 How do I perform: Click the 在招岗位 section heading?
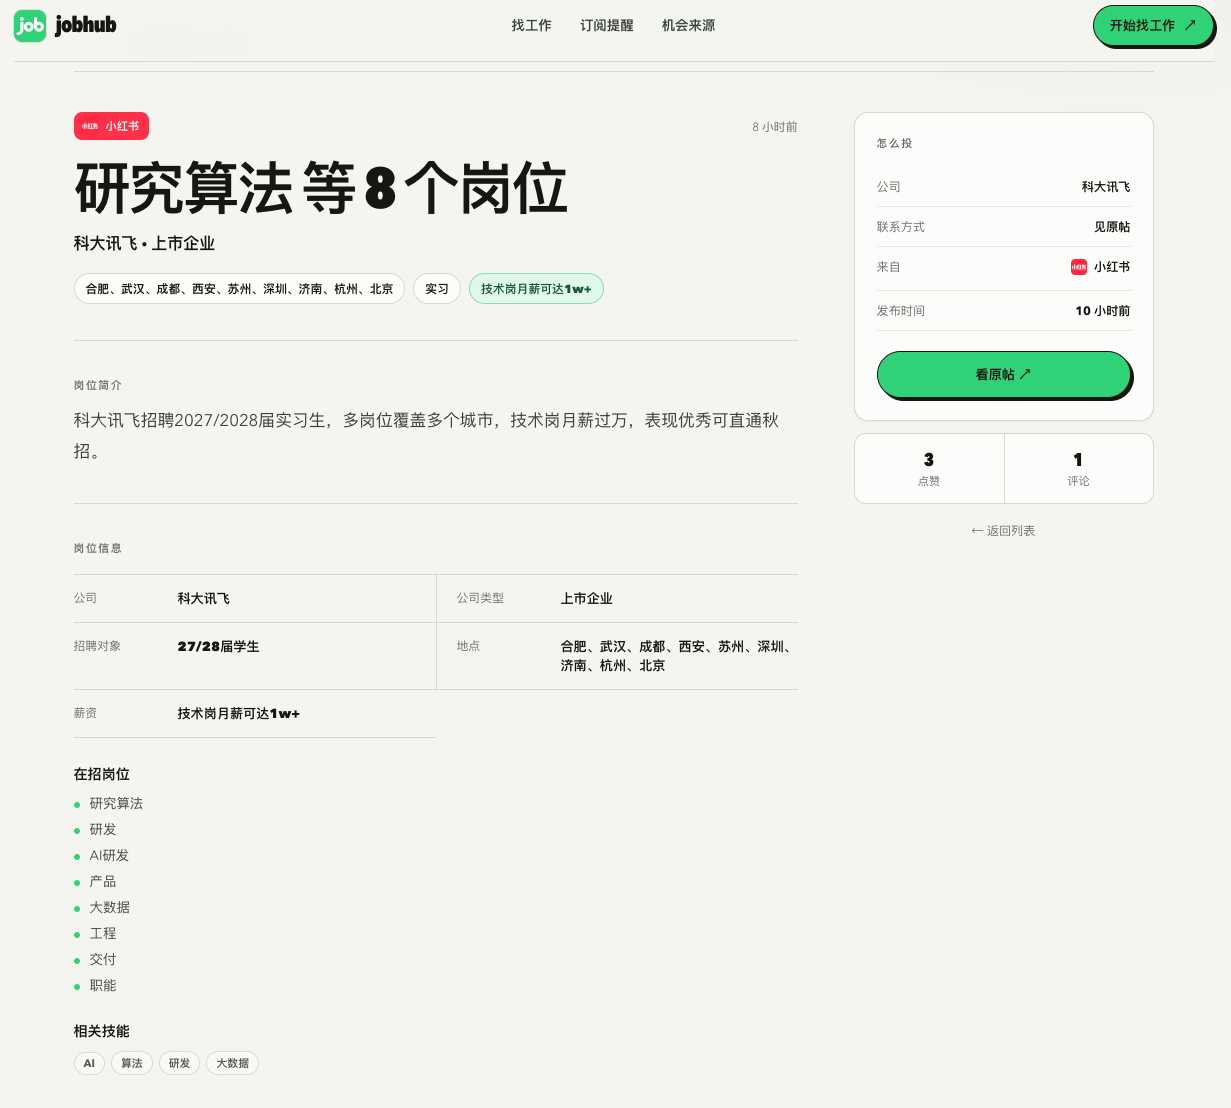click(102, 774)
